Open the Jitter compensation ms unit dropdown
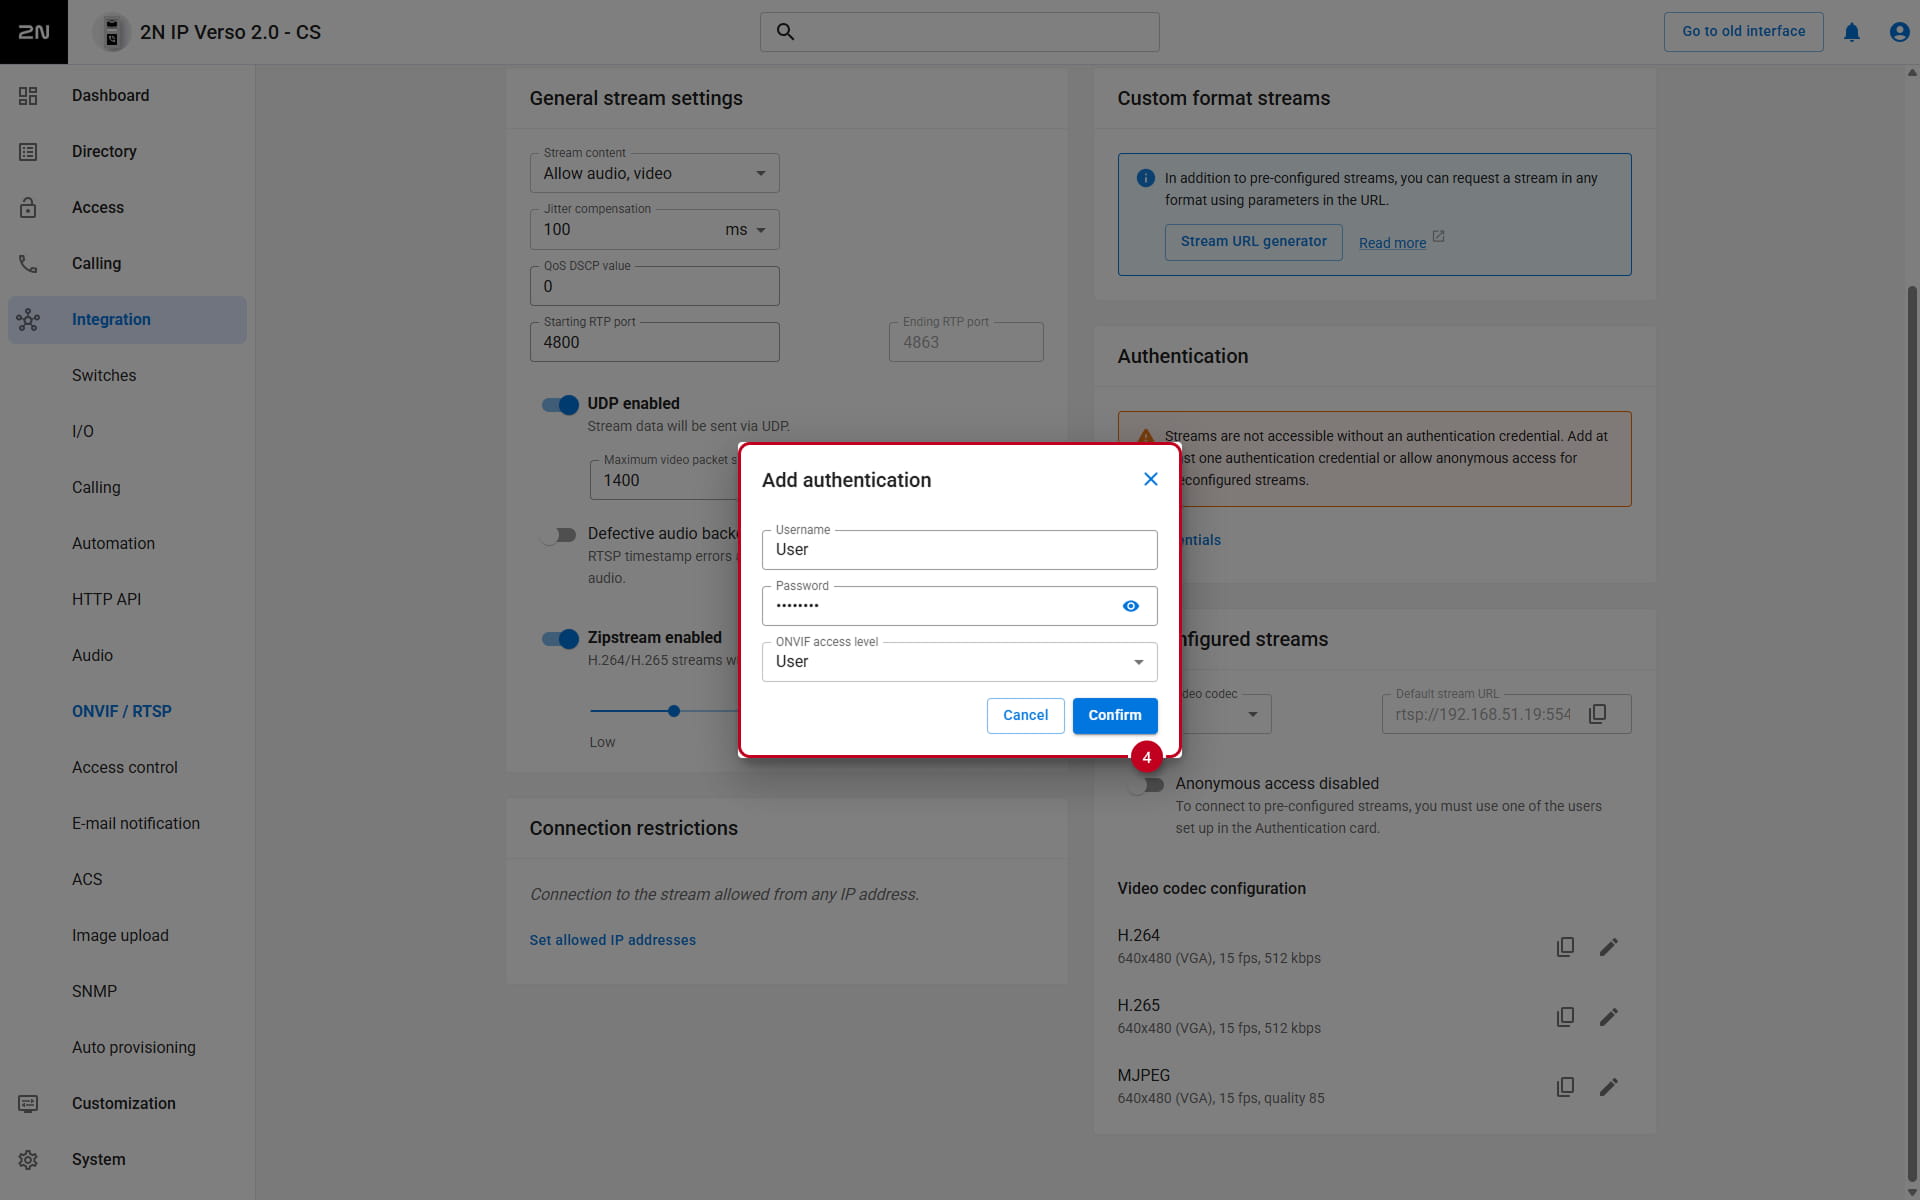The height and width of the screenshot is (1200, 1920). (x=746, y=230)
